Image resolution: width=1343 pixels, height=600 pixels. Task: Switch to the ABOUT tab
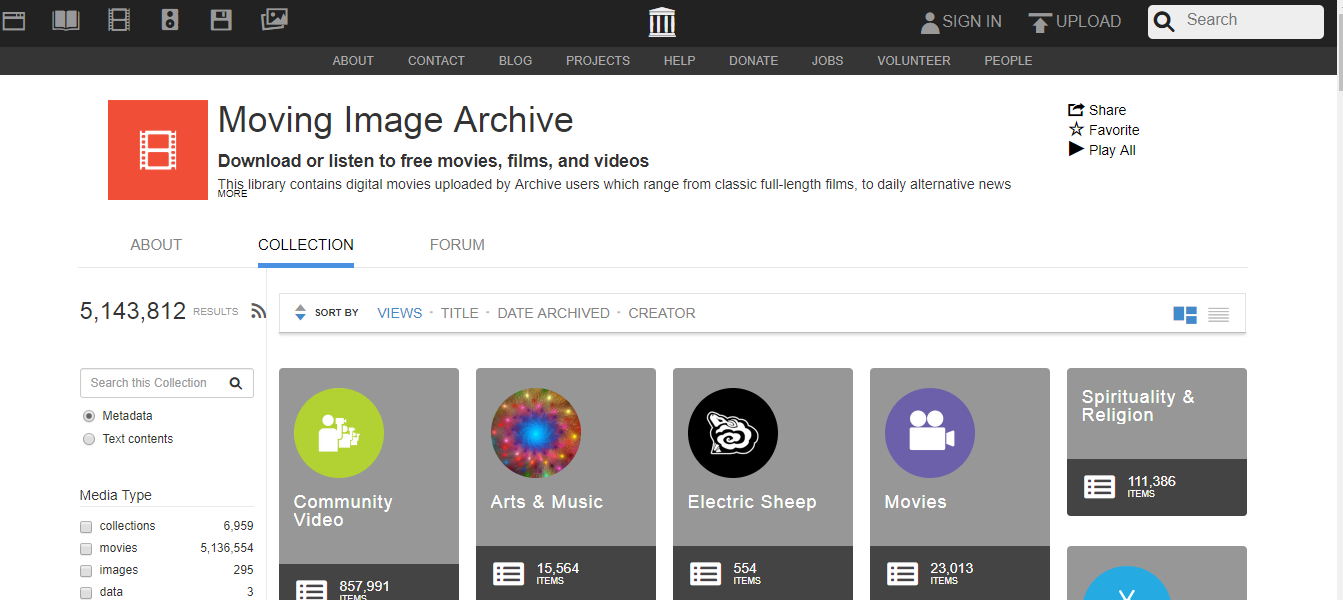(156, 245)
